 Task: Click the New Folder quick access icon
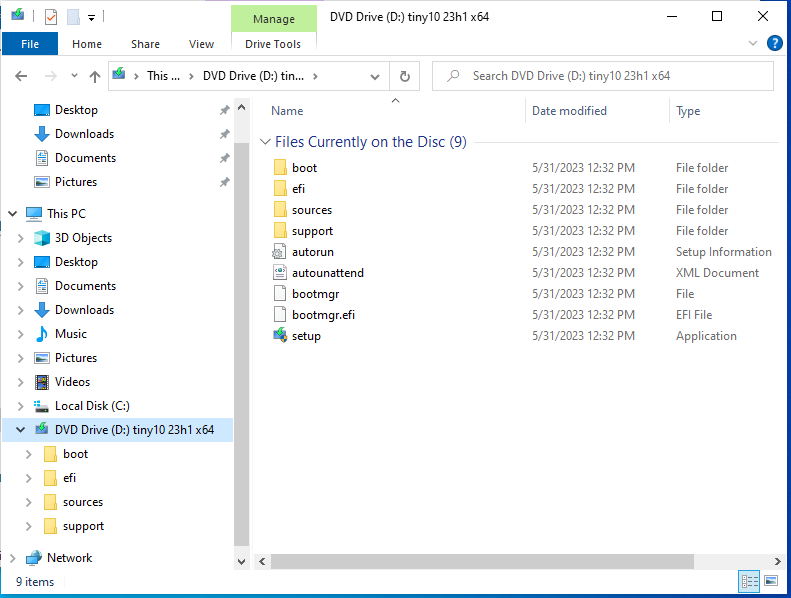click(x=74, y=17)
